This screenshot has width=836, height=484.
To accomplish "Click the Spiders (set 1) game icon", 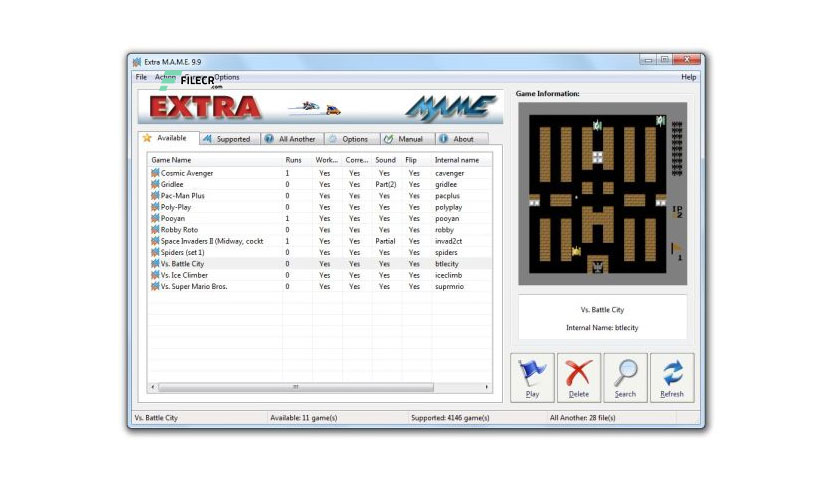I will 155,252.
